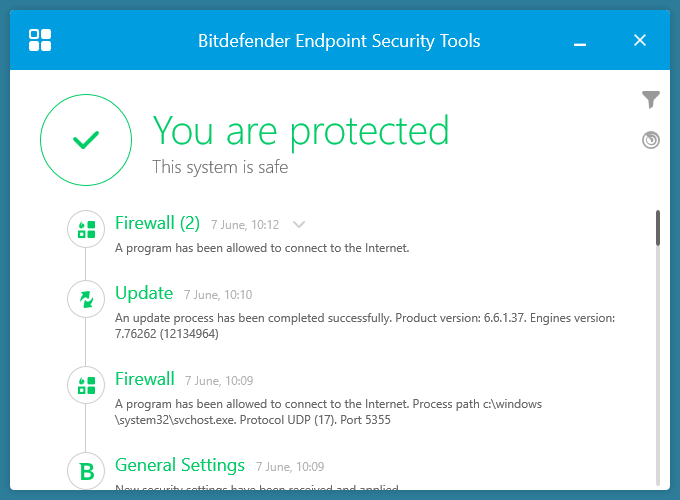Click the filter funnel icon
Viewport: 680px width, 500px height.
(651, 99)
